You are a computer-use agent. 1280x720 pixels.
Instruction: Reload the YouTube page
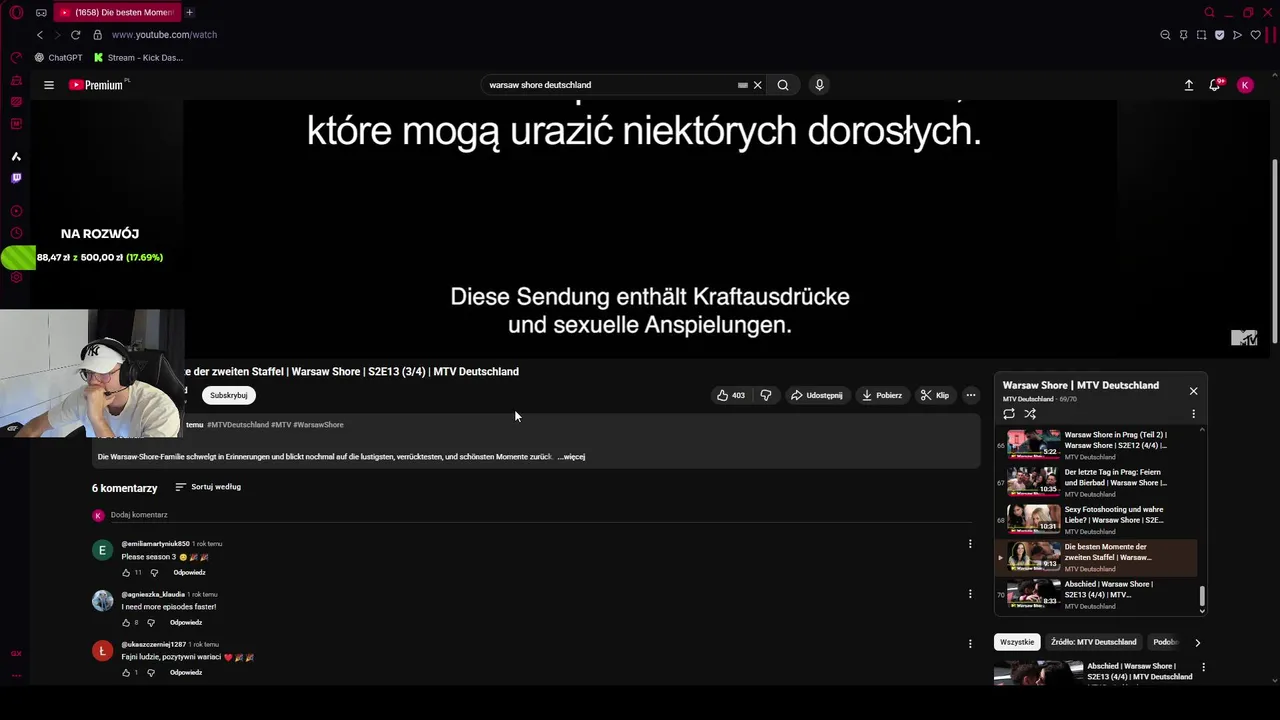(x=75, y=34)
